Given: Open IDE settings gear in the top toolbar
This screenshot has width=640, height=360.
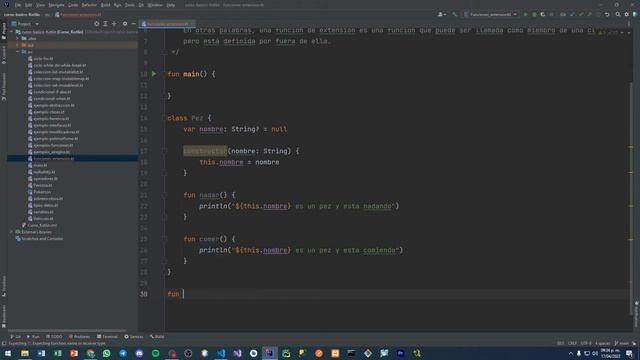Looking at the screenshot, I should tap(627, 14).
